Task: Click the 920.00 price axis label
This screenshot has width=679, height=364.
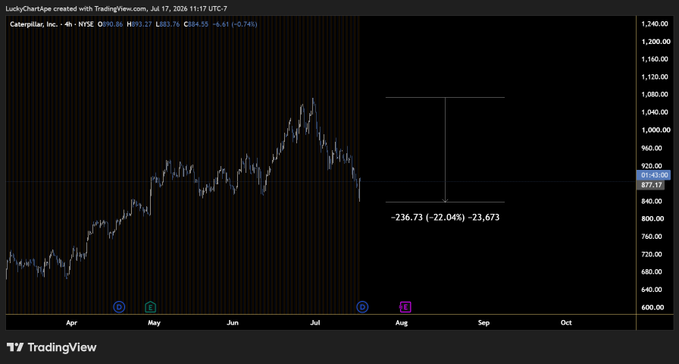Action: (x=652, y=166)
